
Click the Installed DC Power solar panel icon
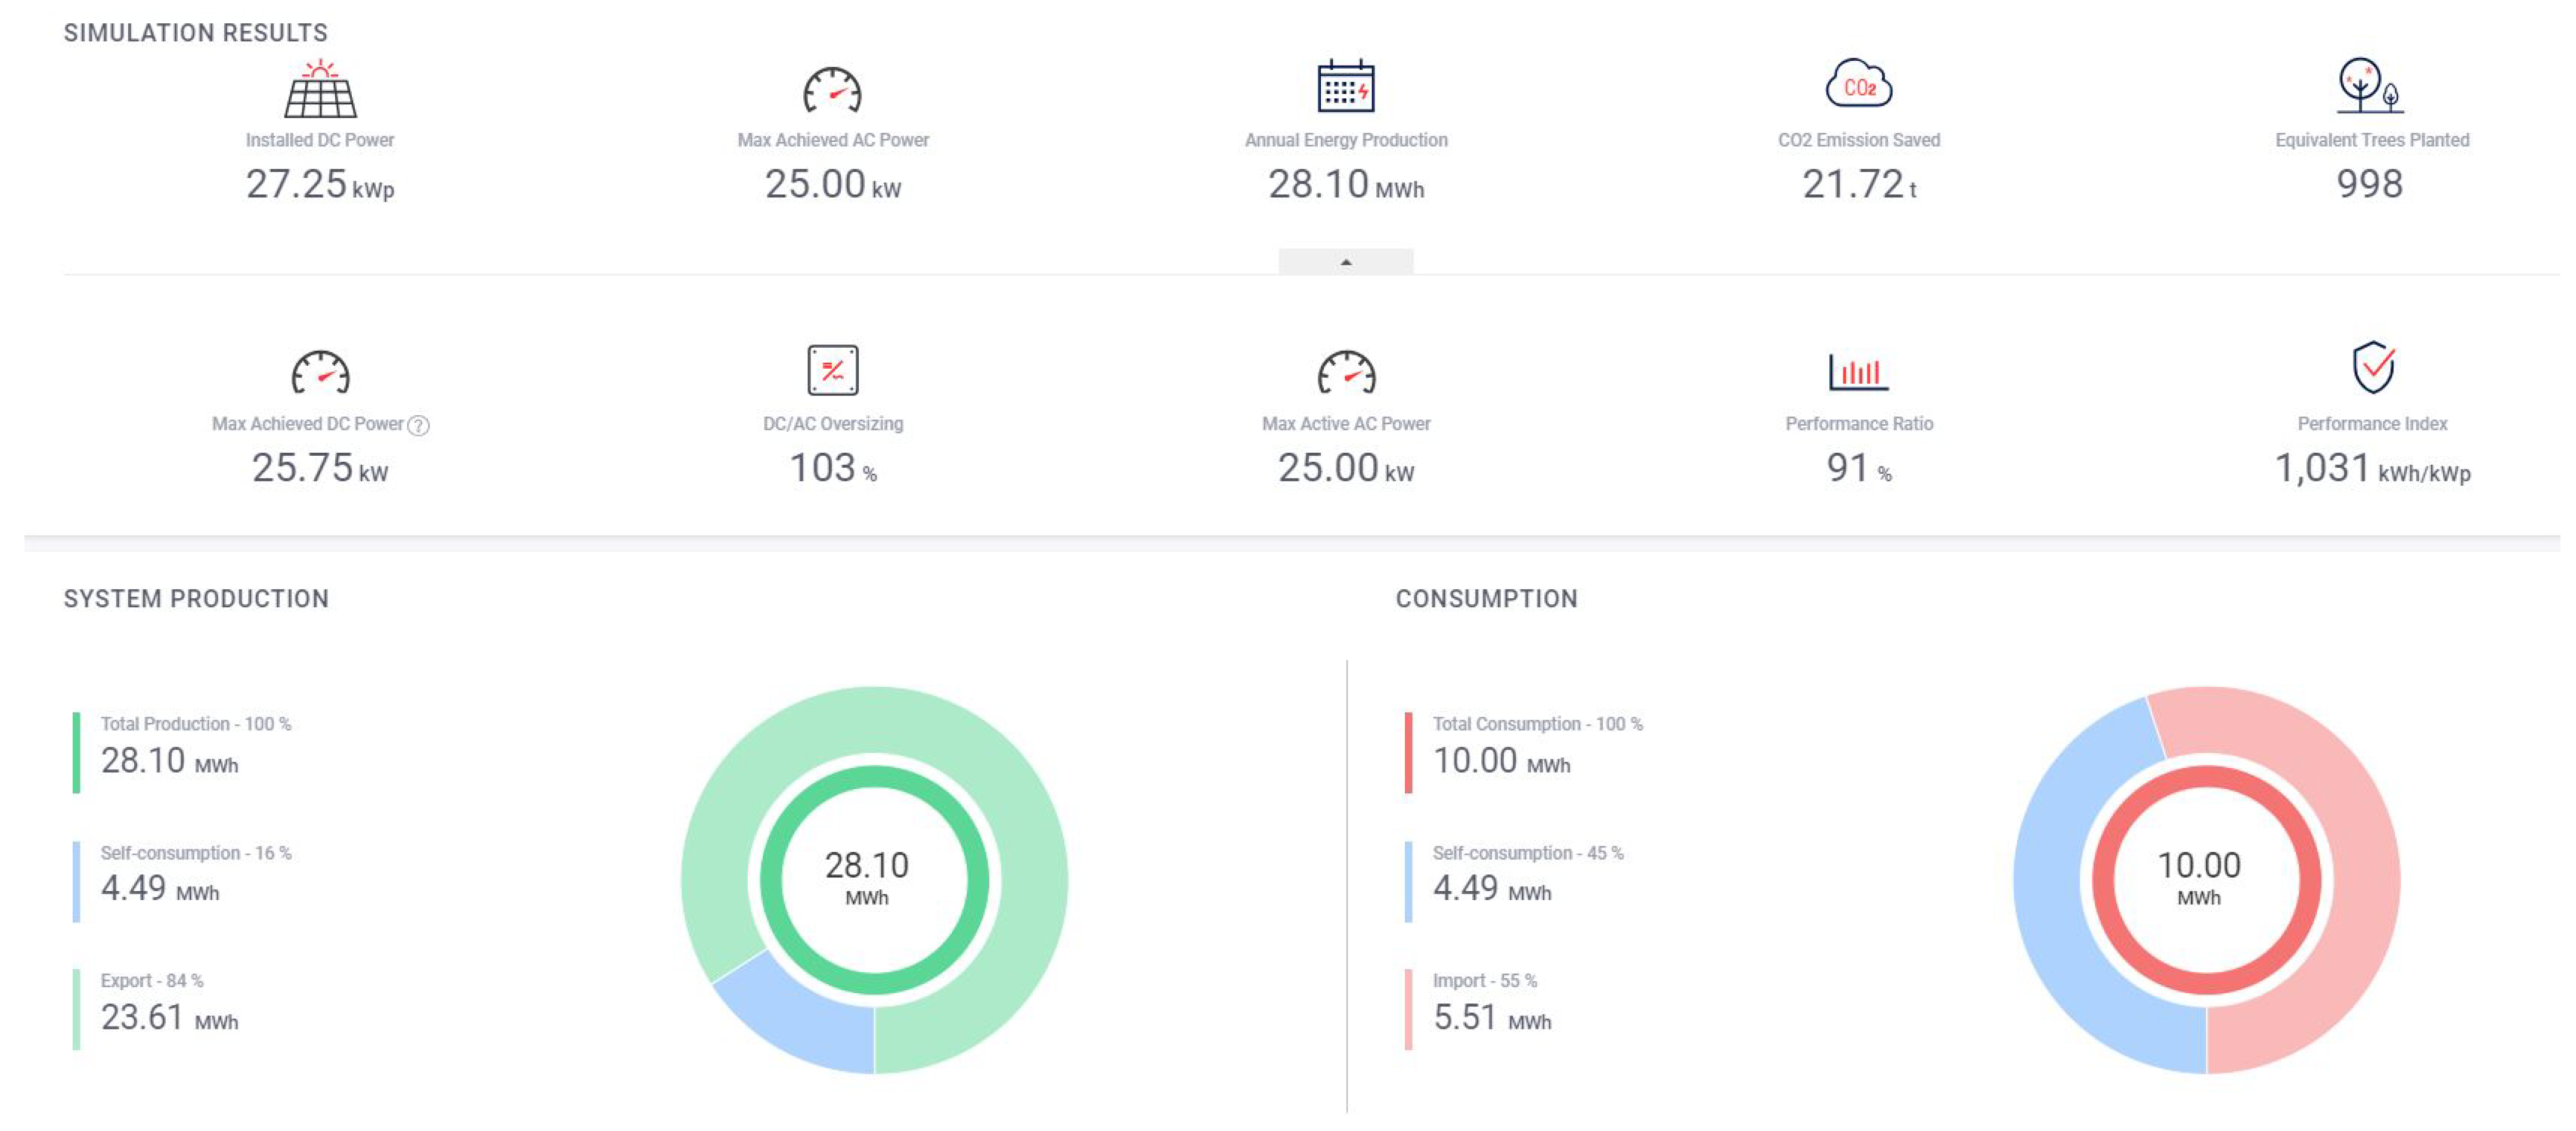pos(320,89)
